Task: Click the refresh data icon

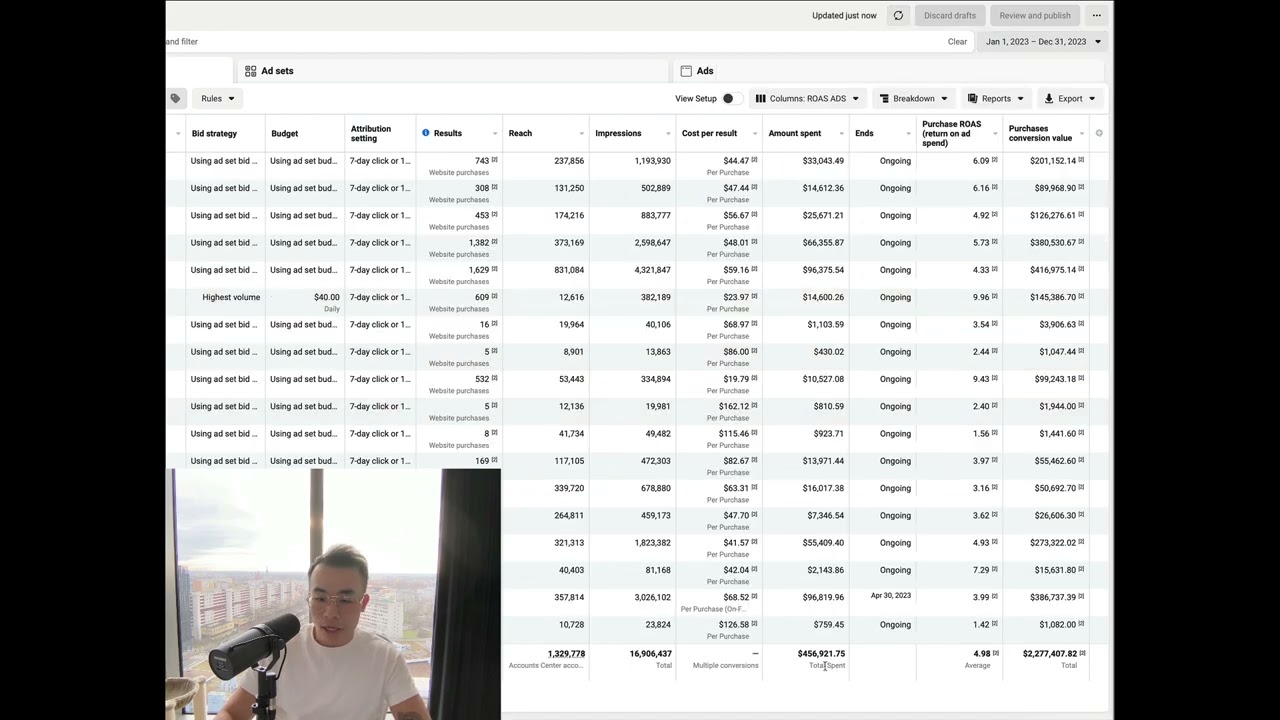Action: 898,15
